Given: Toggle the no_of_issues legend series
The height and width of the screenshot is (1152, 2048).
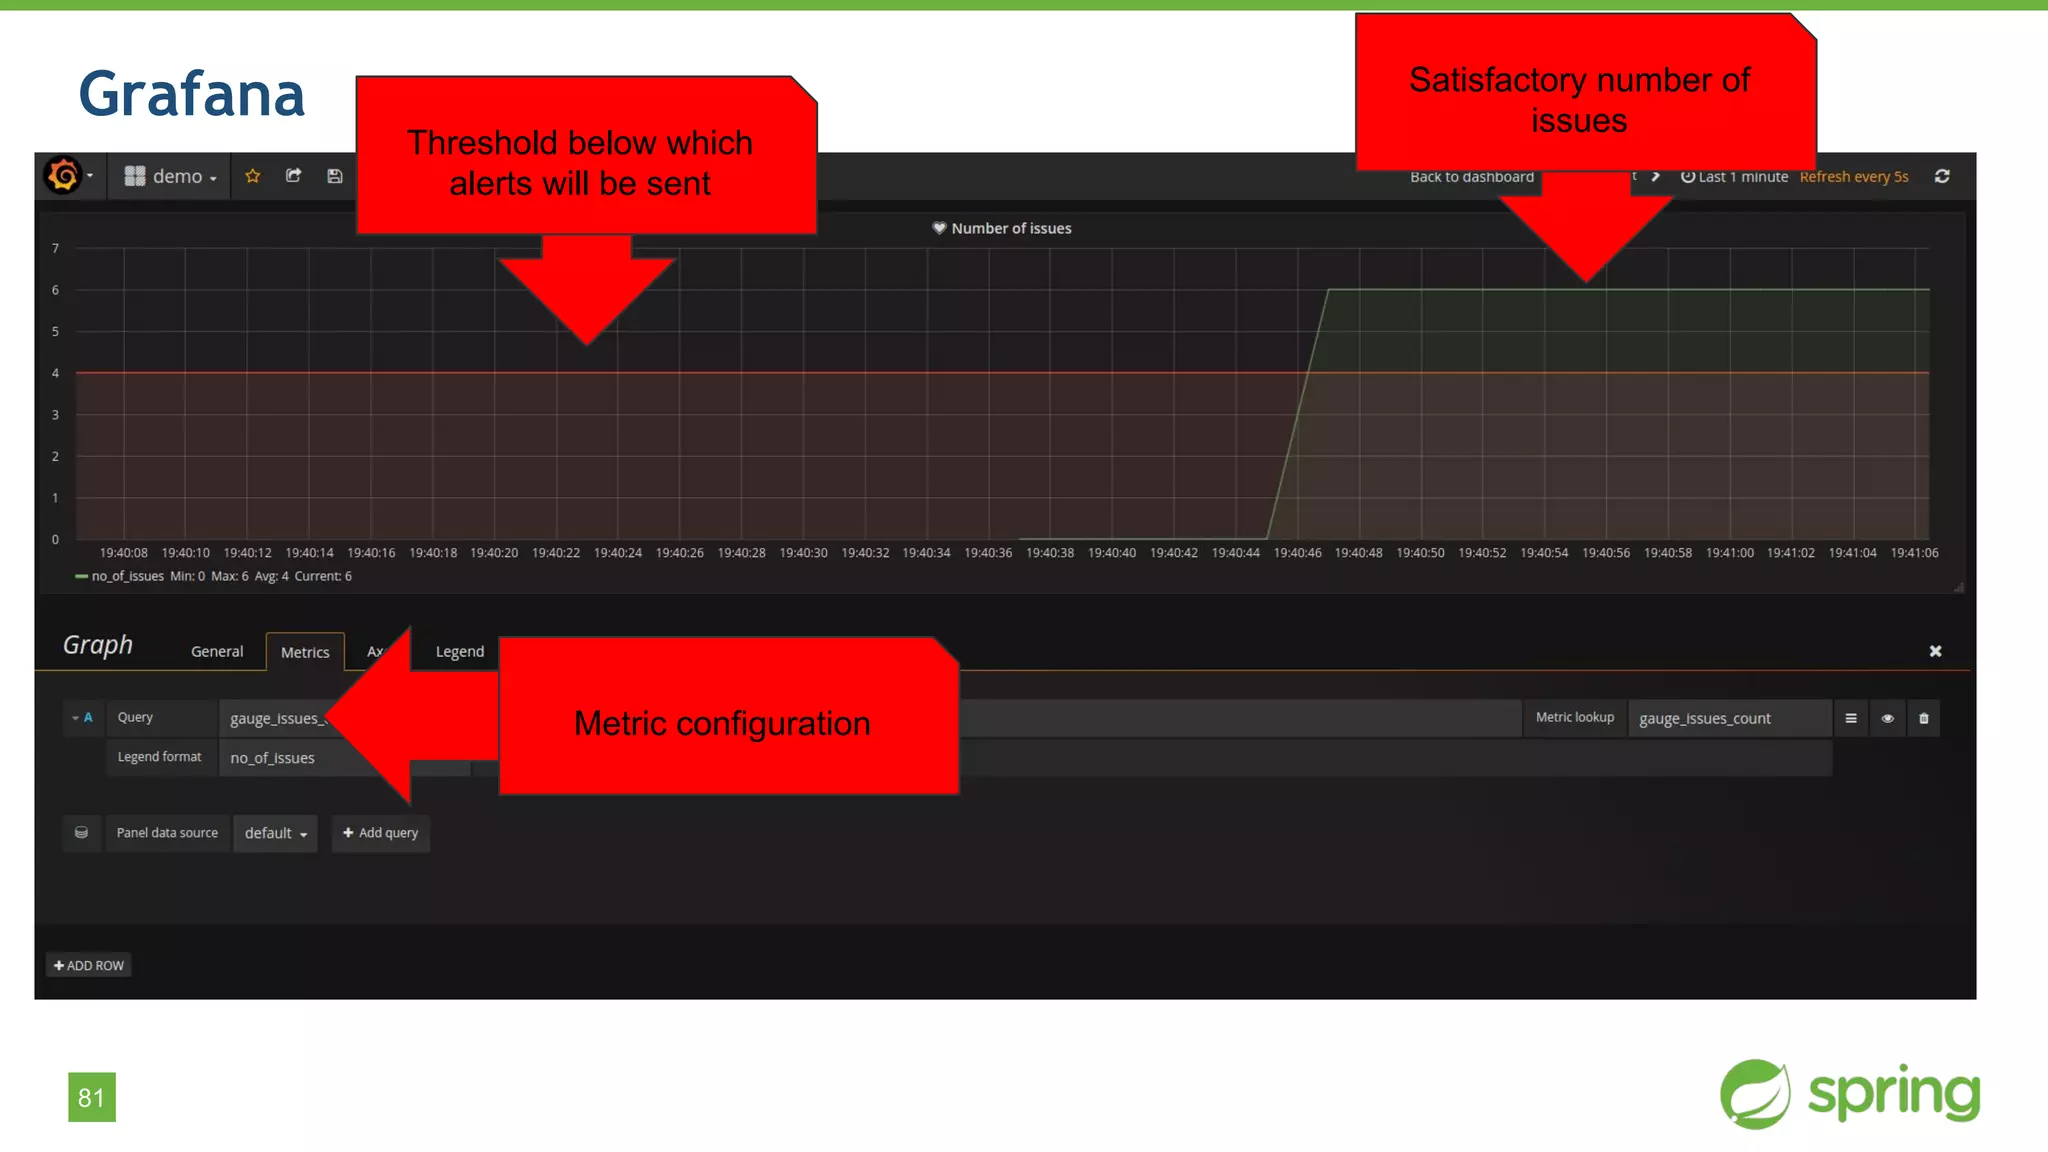Looking at the screenshot, I should pos(128,576).
